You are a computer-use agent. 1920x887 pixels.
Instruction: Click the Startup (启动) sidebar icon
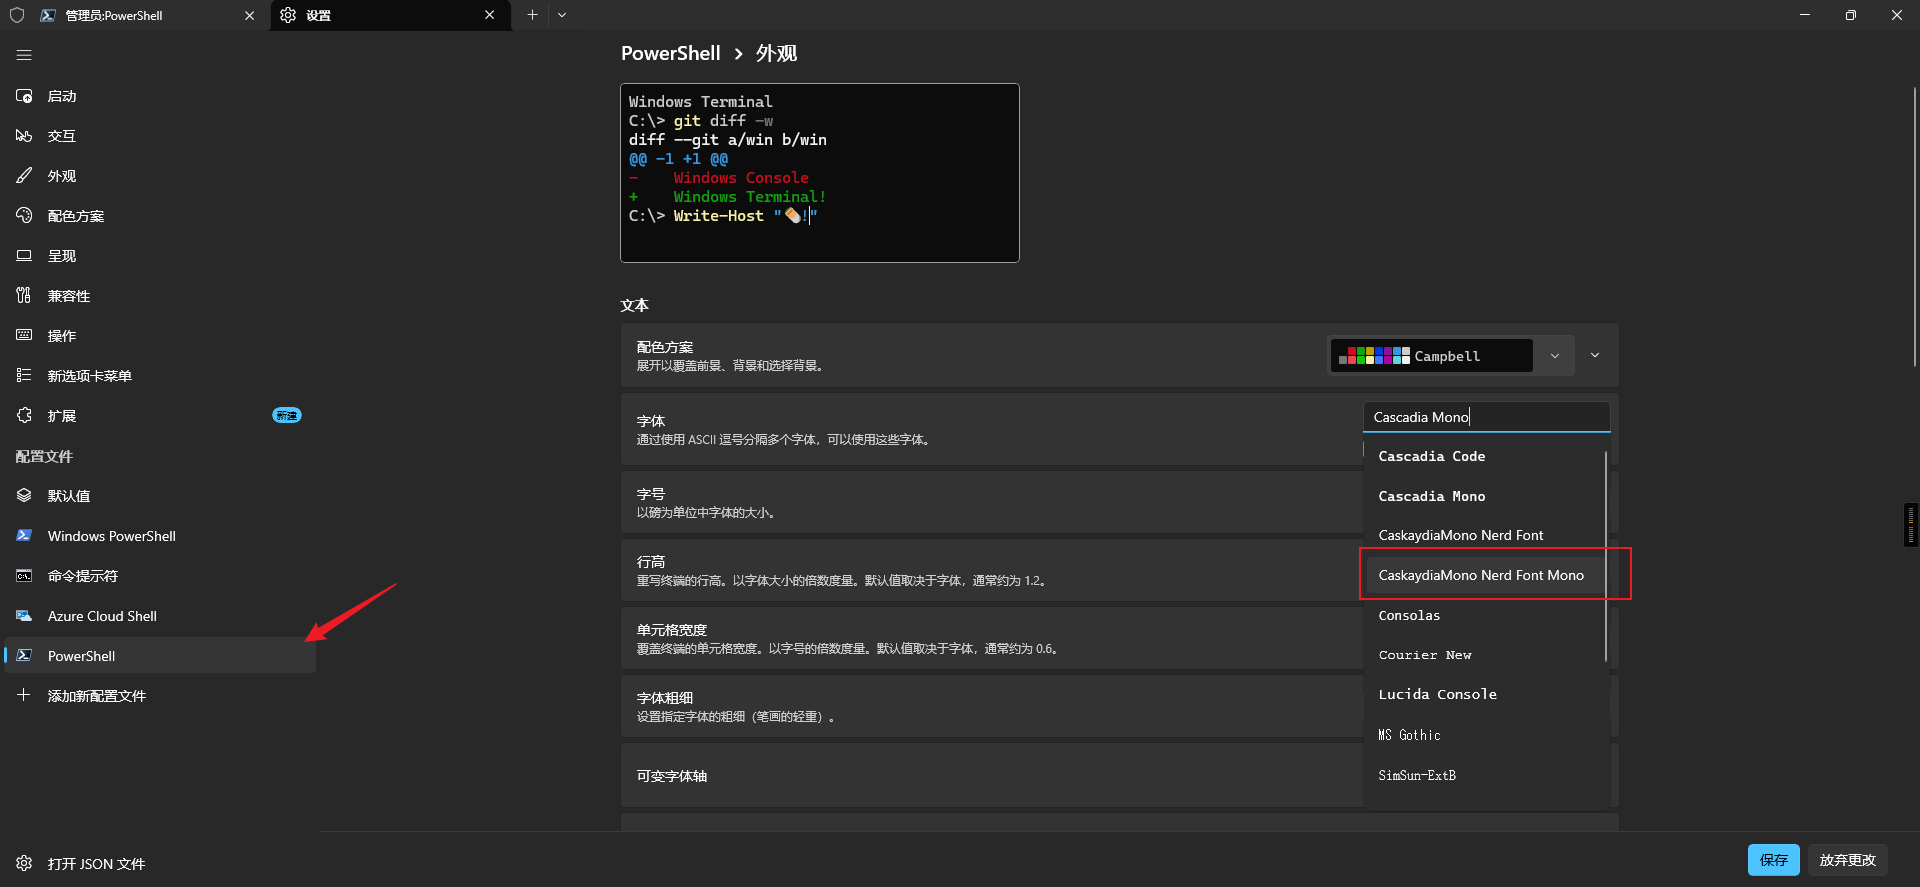(x=24, y=96)
